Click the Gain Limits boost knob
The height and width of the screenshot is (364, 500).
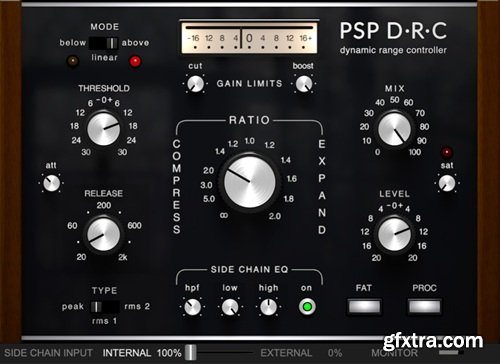point(304,83)
